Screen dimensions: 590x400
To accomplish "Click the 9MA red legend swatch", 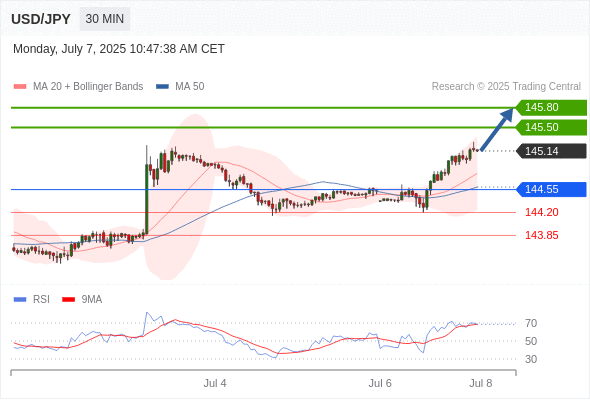I will pos(68,300).
